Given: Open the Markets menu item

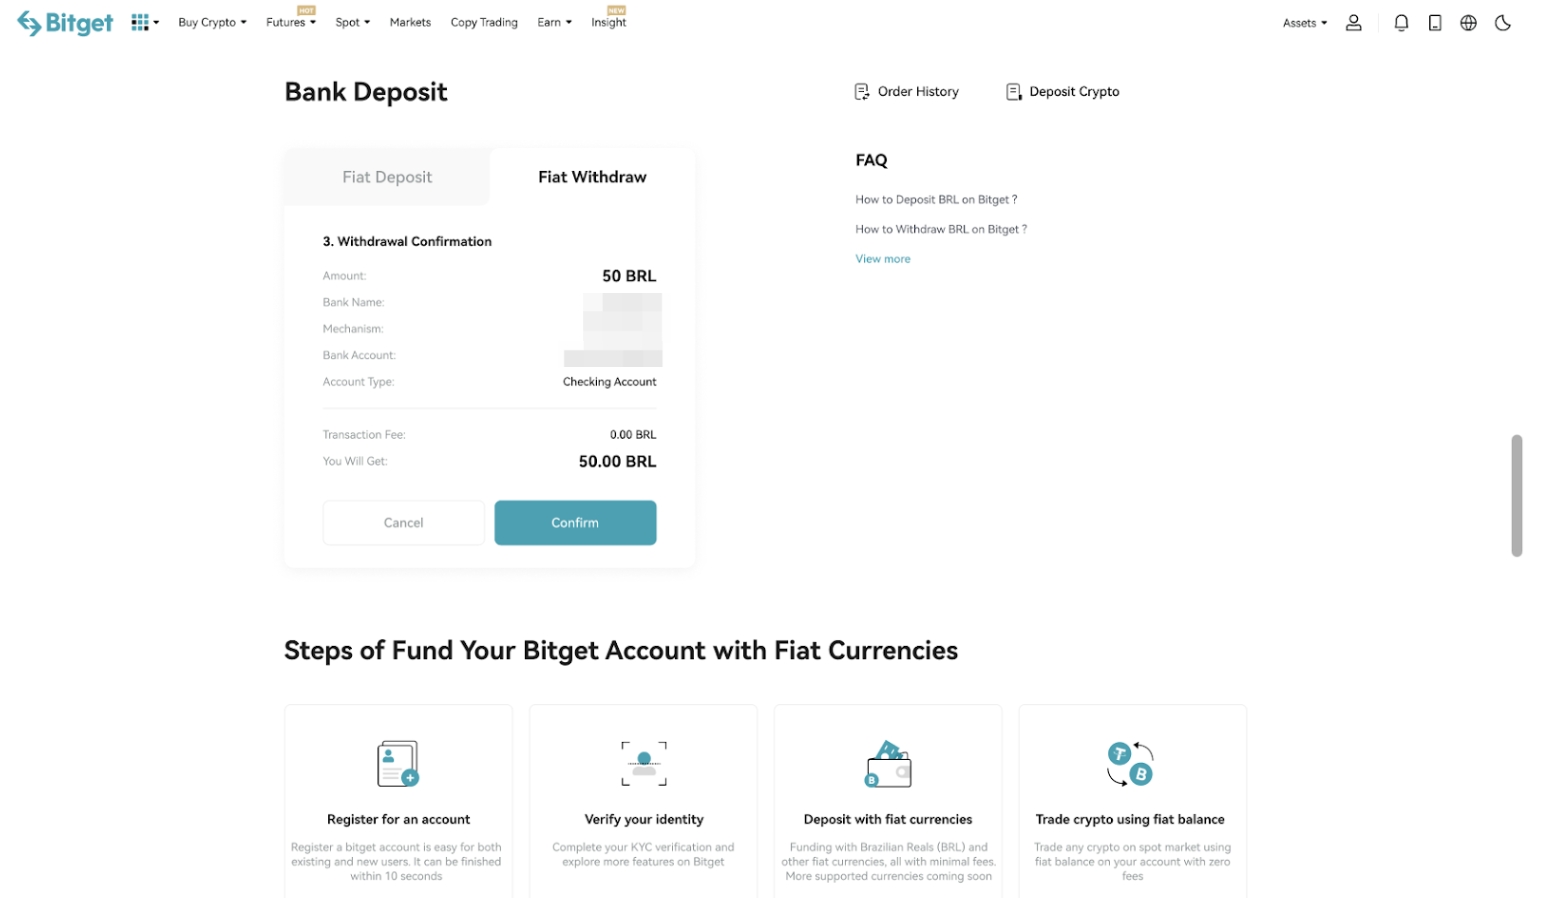Looking at the screenshot, I should [x=410, y=22].
